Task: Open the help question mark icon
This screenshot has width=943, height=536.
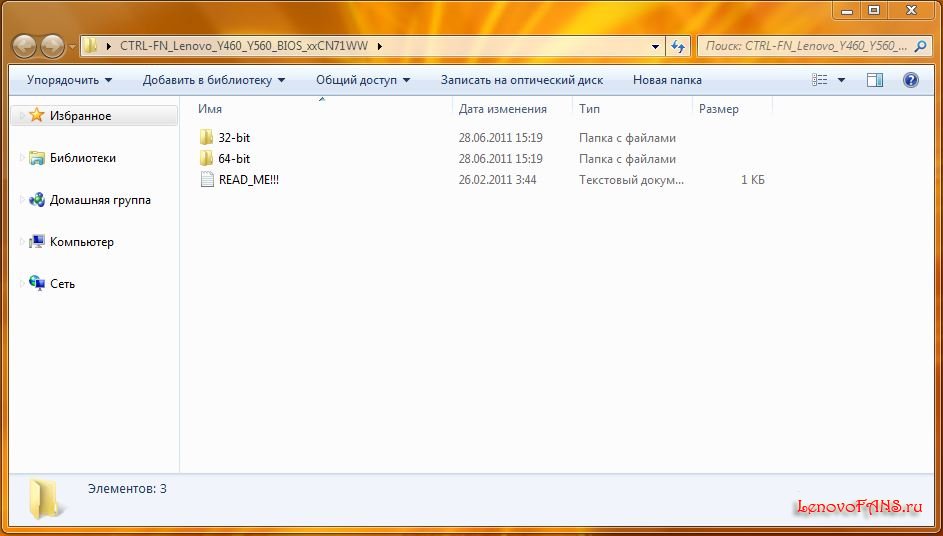Action: [911, 80]
